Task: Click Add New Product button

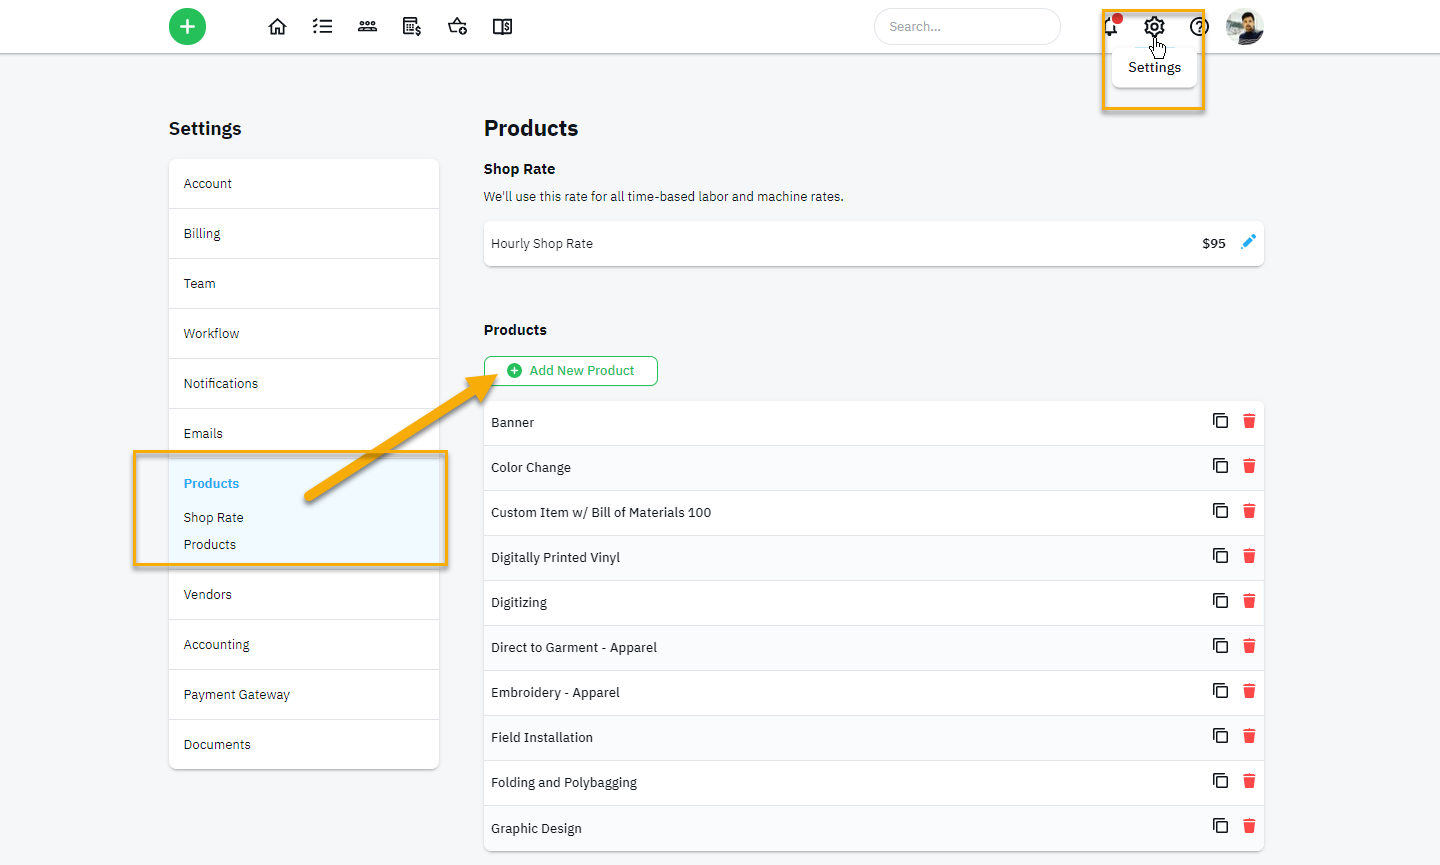Action: click(x=571, y=371)
